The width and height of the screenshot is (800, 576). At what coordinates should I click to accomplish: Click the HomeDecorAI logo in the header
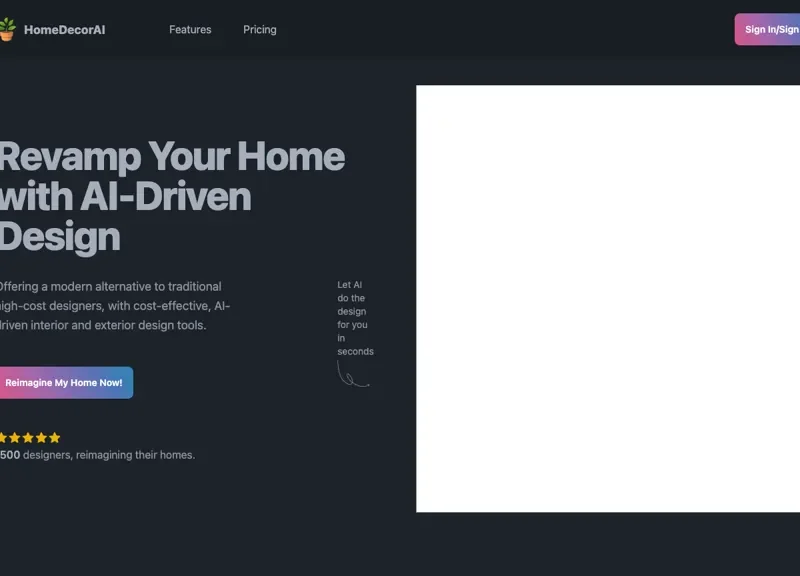(x=55, y=29)
